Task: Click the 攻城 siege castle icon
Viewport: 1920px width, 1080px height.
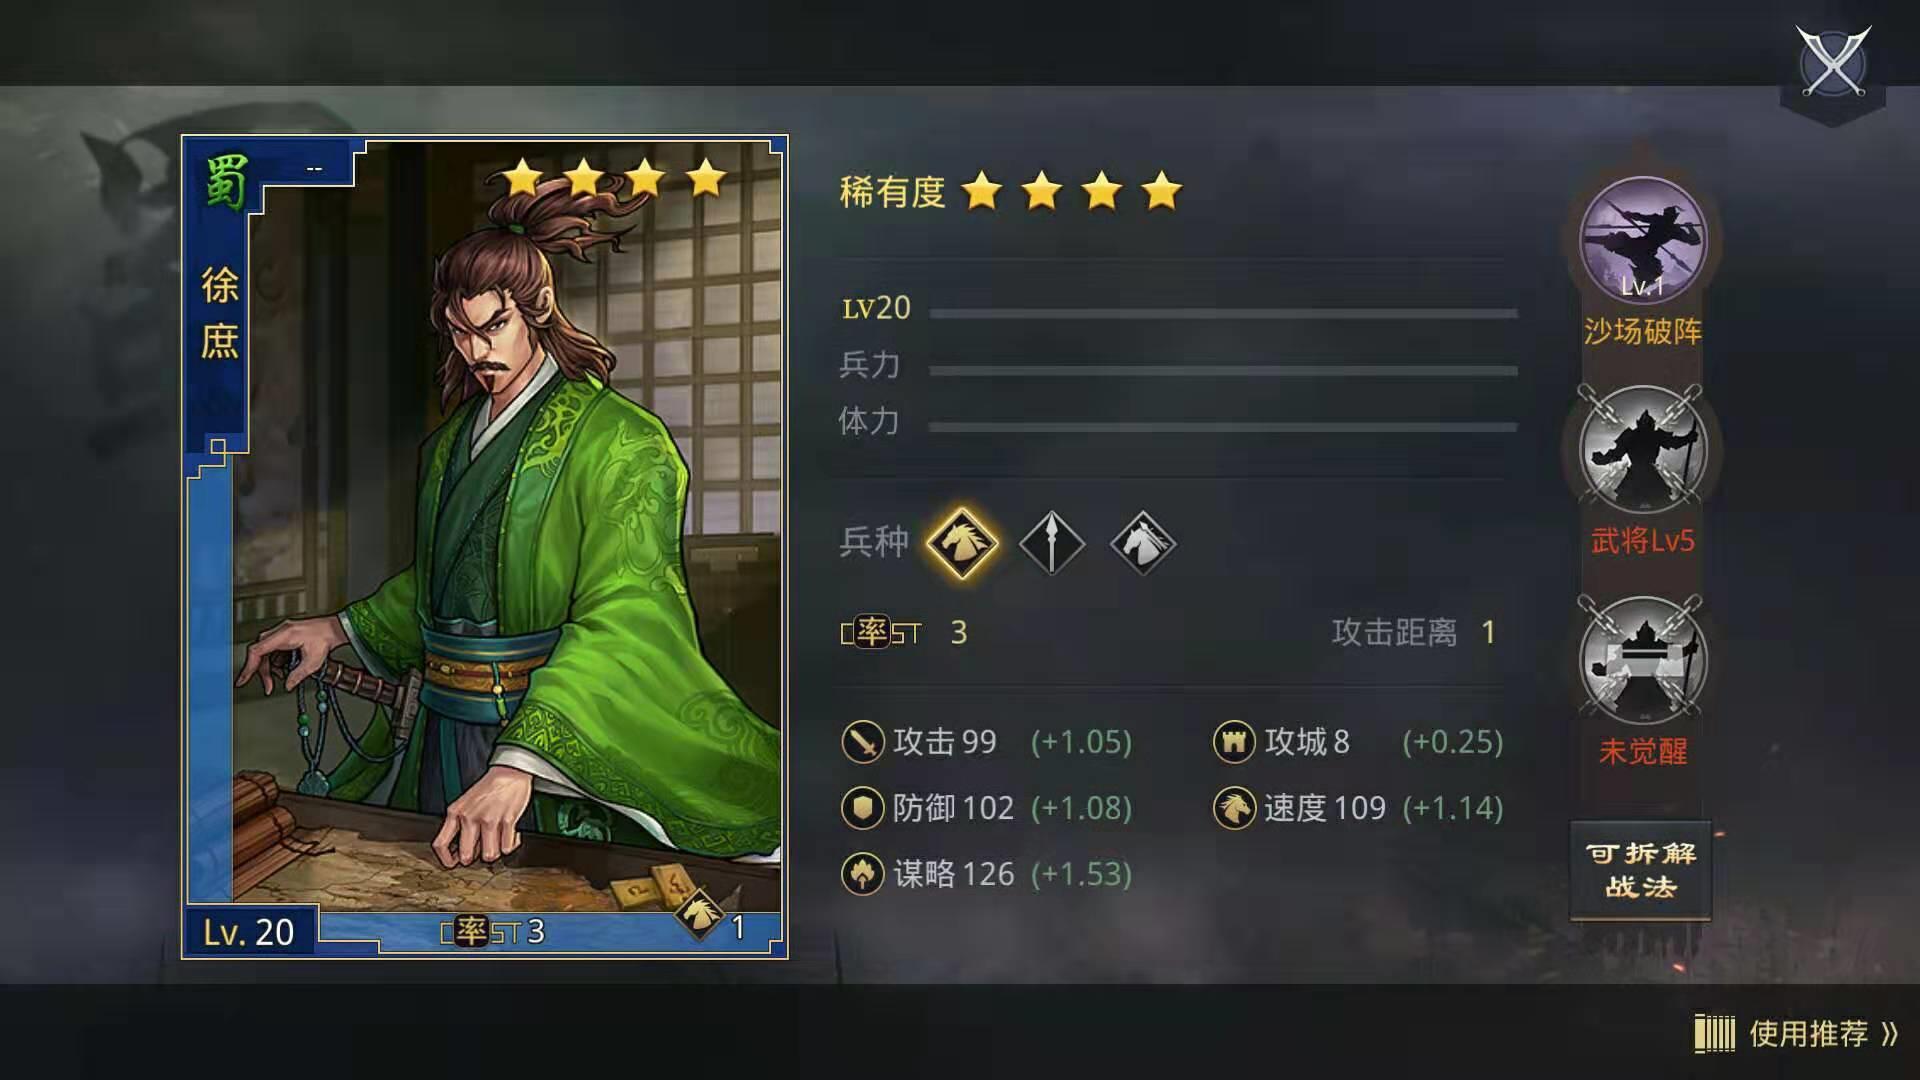Action: [x=1234, y=742]
